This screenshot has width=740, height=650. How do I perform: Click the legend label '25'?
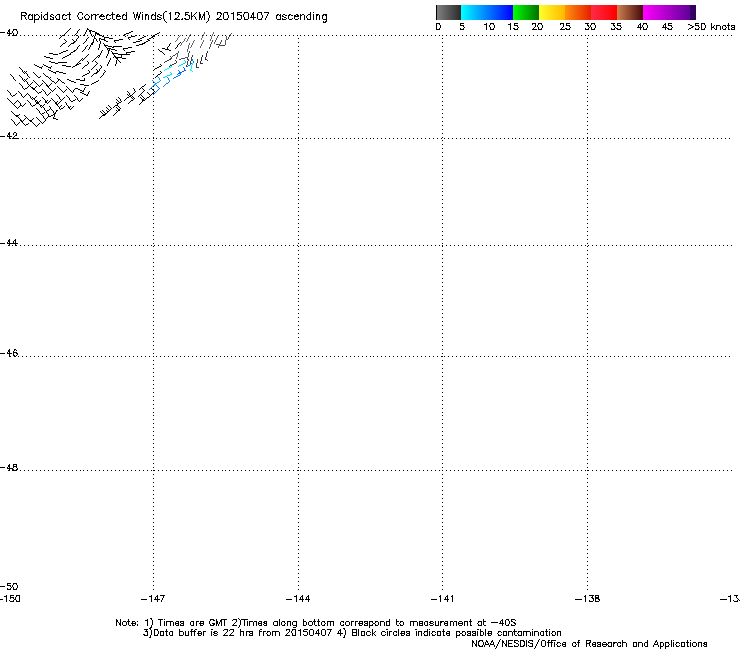pos(565,27)
